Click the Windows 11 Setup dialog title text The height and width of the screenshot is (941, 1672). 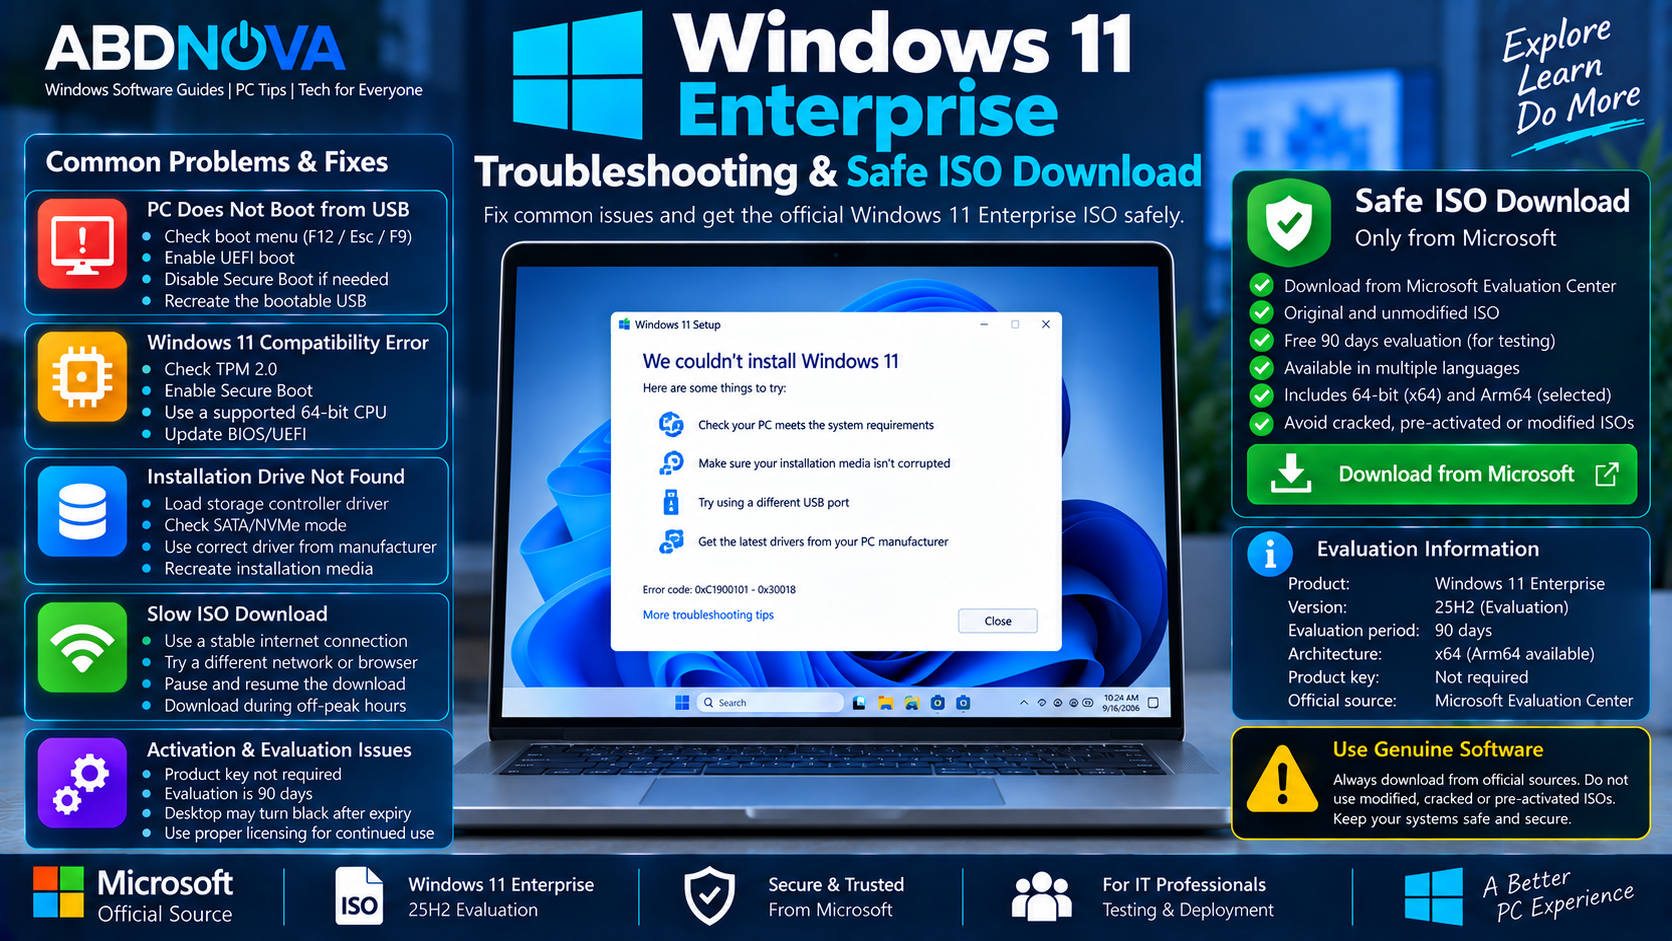pyautogui.click(x=677, y=325)
